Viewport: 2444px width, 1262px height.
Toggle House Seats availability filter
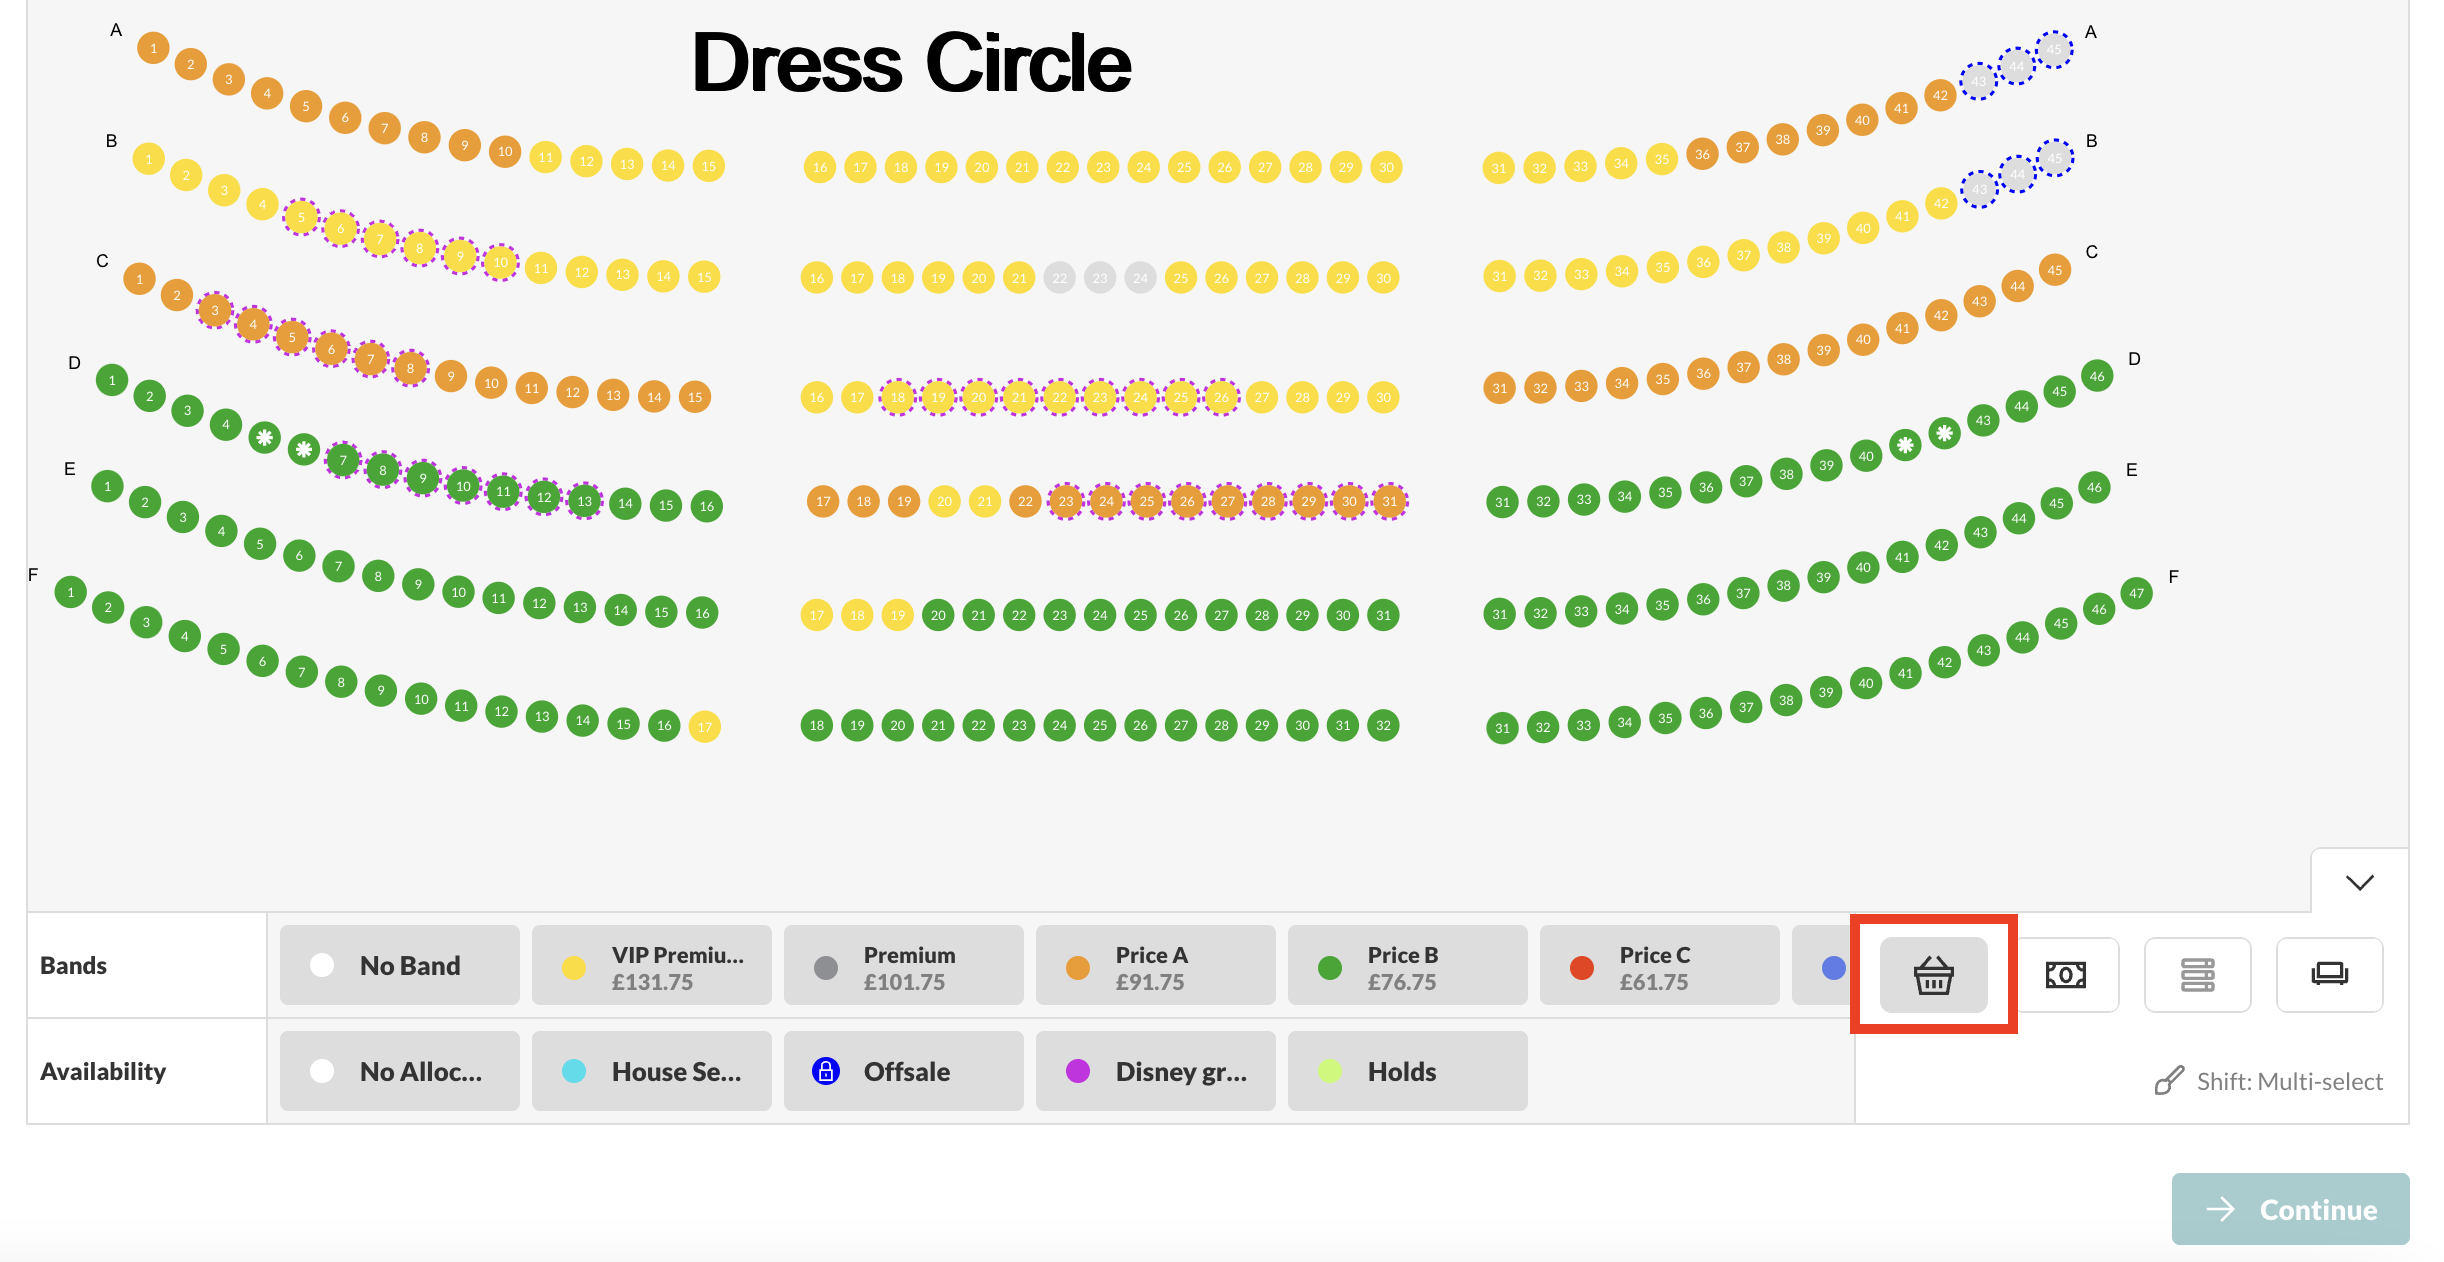(x=652, y=1071)
